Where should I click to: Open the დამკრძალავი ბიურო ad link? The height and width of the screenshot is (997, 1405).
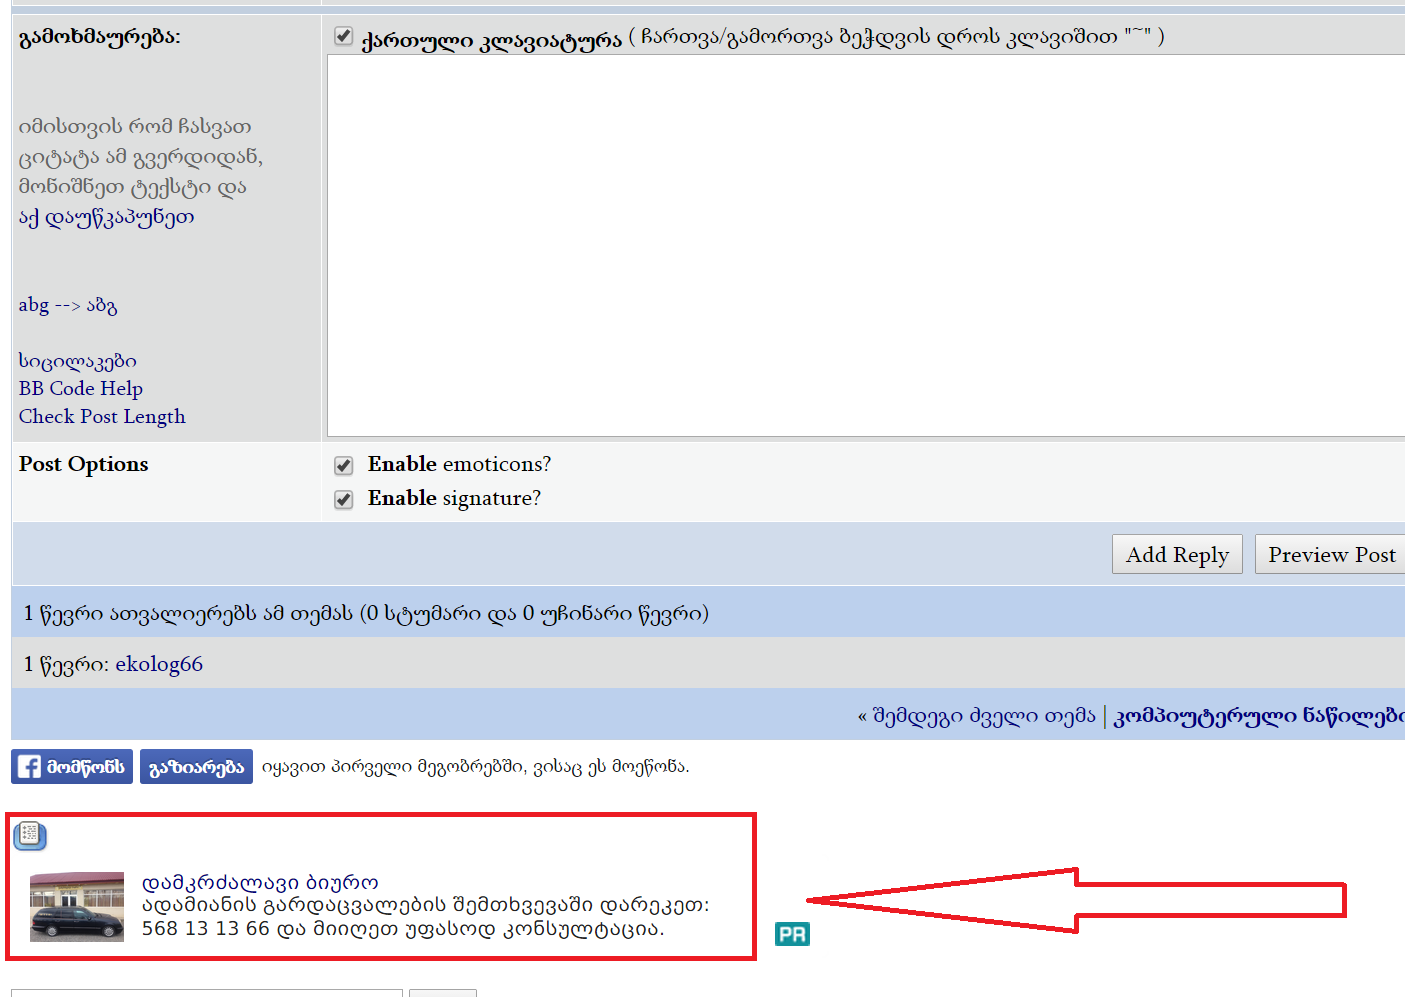260,883
